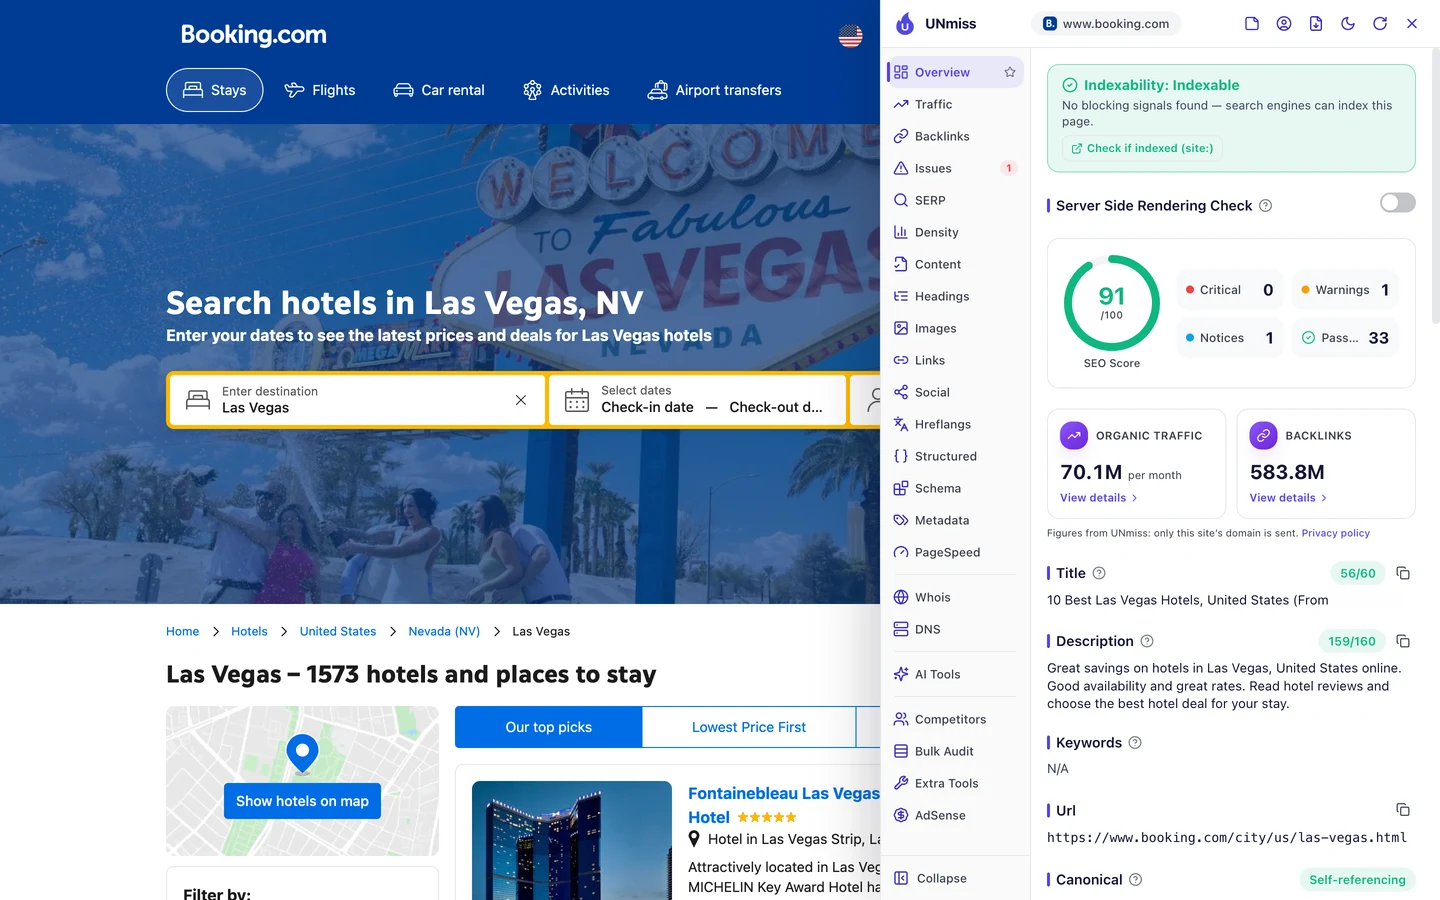
Task: Click the star icon beside Overview
Action: pos(1010,72)
